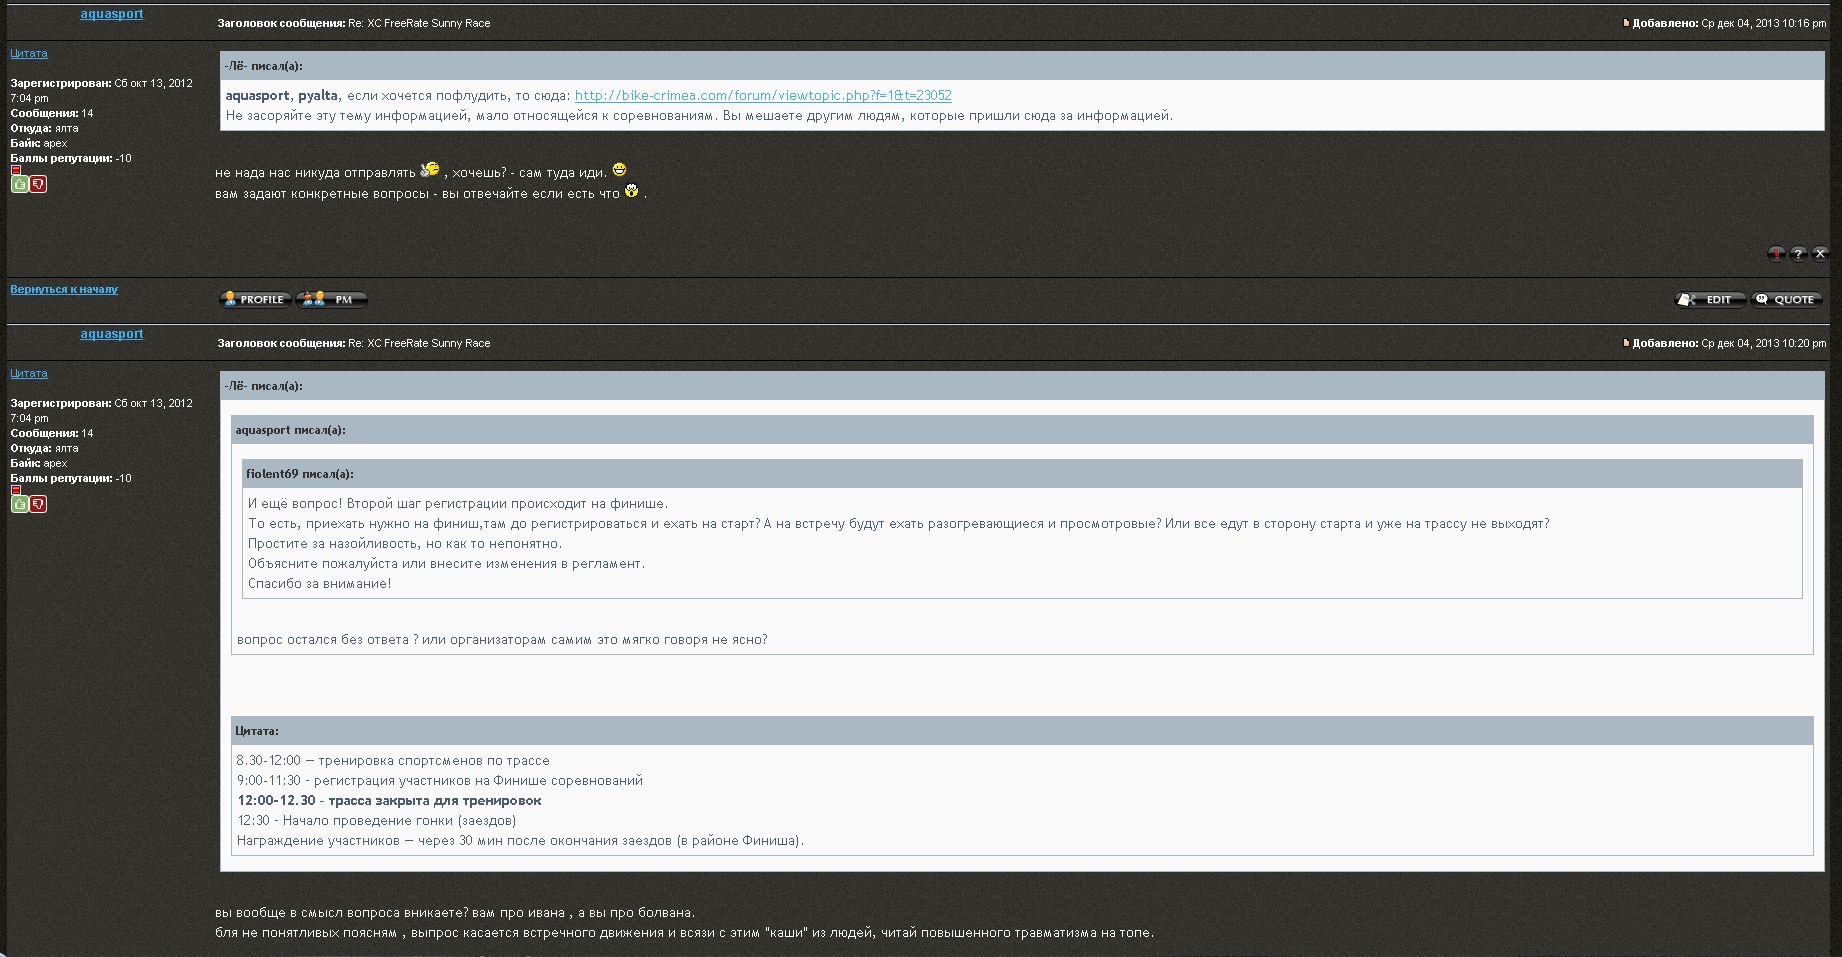Open the author's PROFILE button
The width and height of the screenshot is (1842, 957).
pos(255,299)
